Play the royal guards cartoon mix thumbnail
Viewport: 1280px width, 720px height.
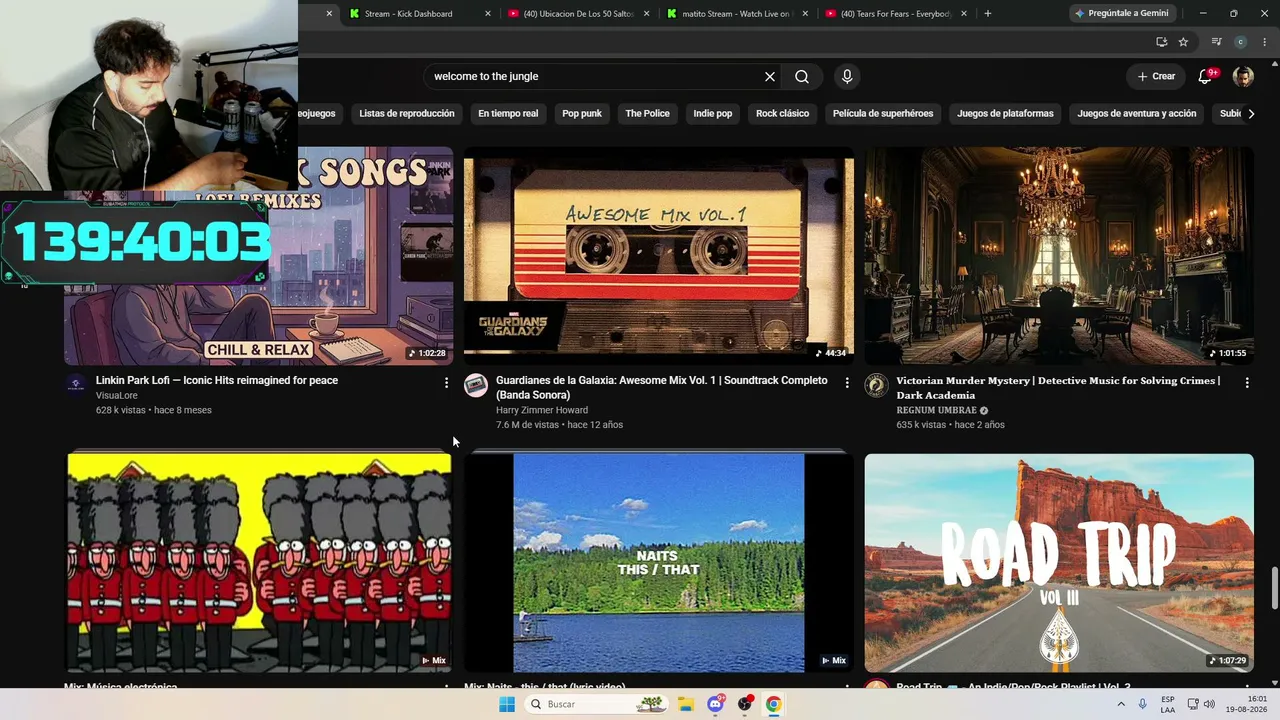coord(259,563)
